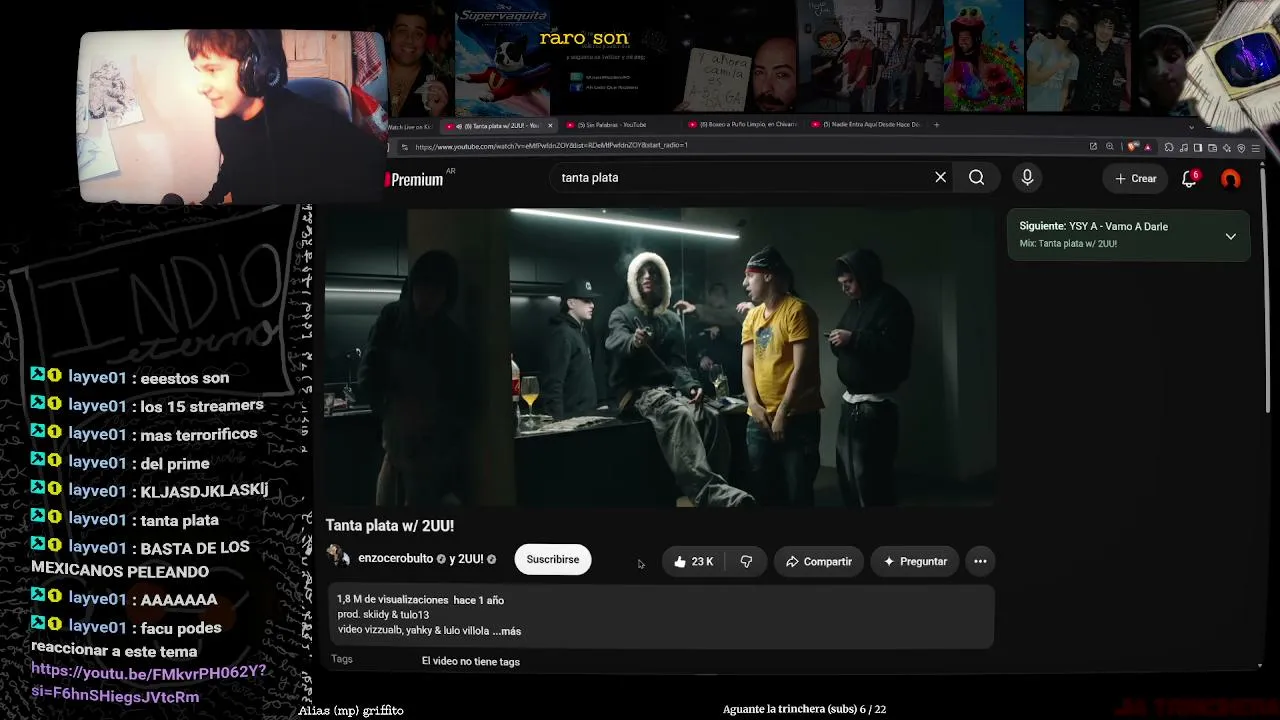Click chat message 'KLJASDJKLASKlj'
Screen dimensions: 1280x720
point(204,490)
